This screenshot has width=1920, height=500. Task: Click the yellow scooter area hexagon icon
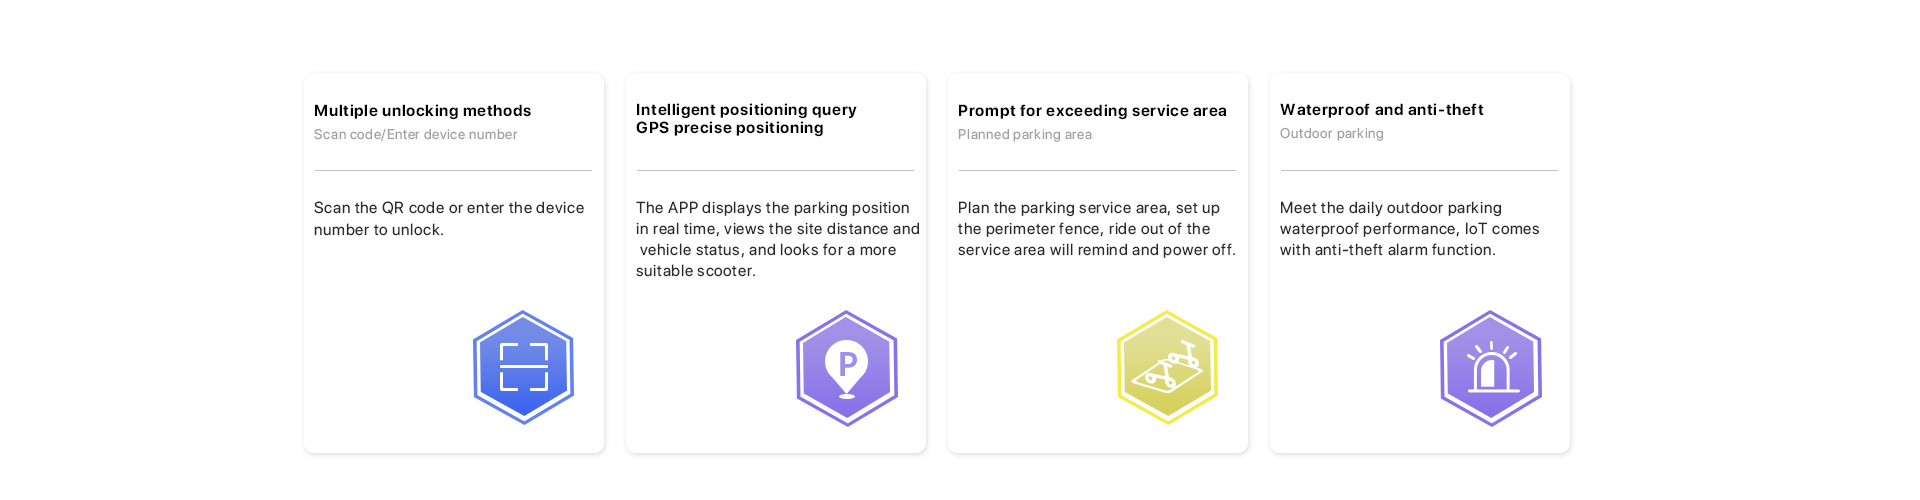pos(1167,368)
